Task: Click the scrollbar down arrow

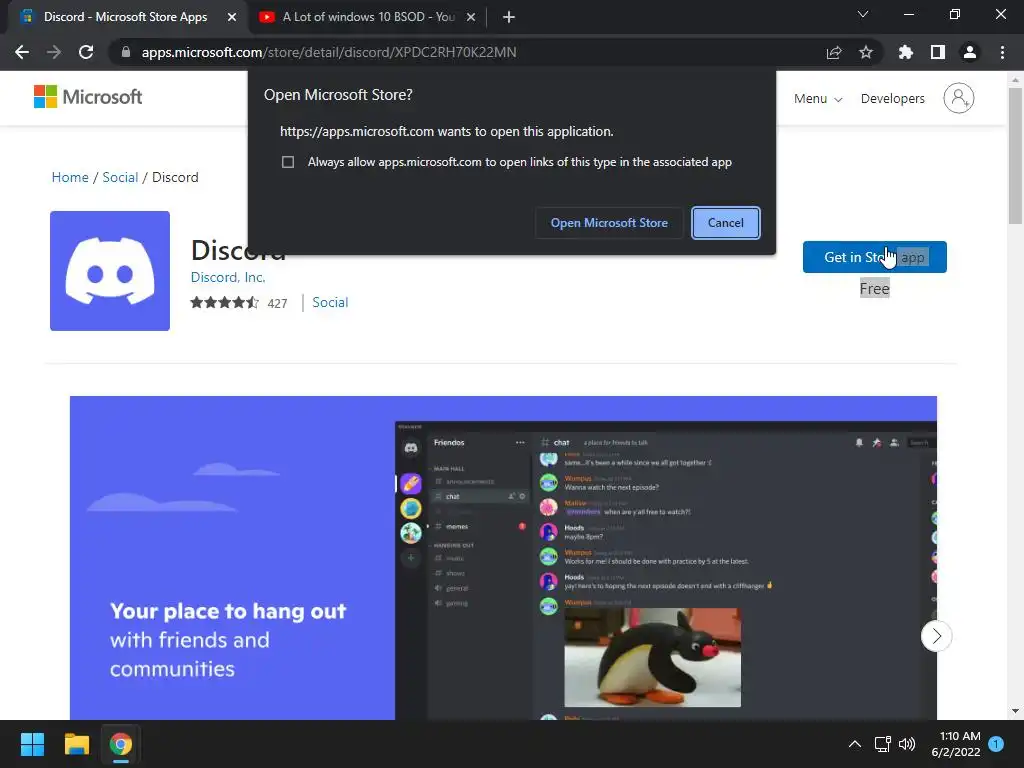Action: [1015, 711]
